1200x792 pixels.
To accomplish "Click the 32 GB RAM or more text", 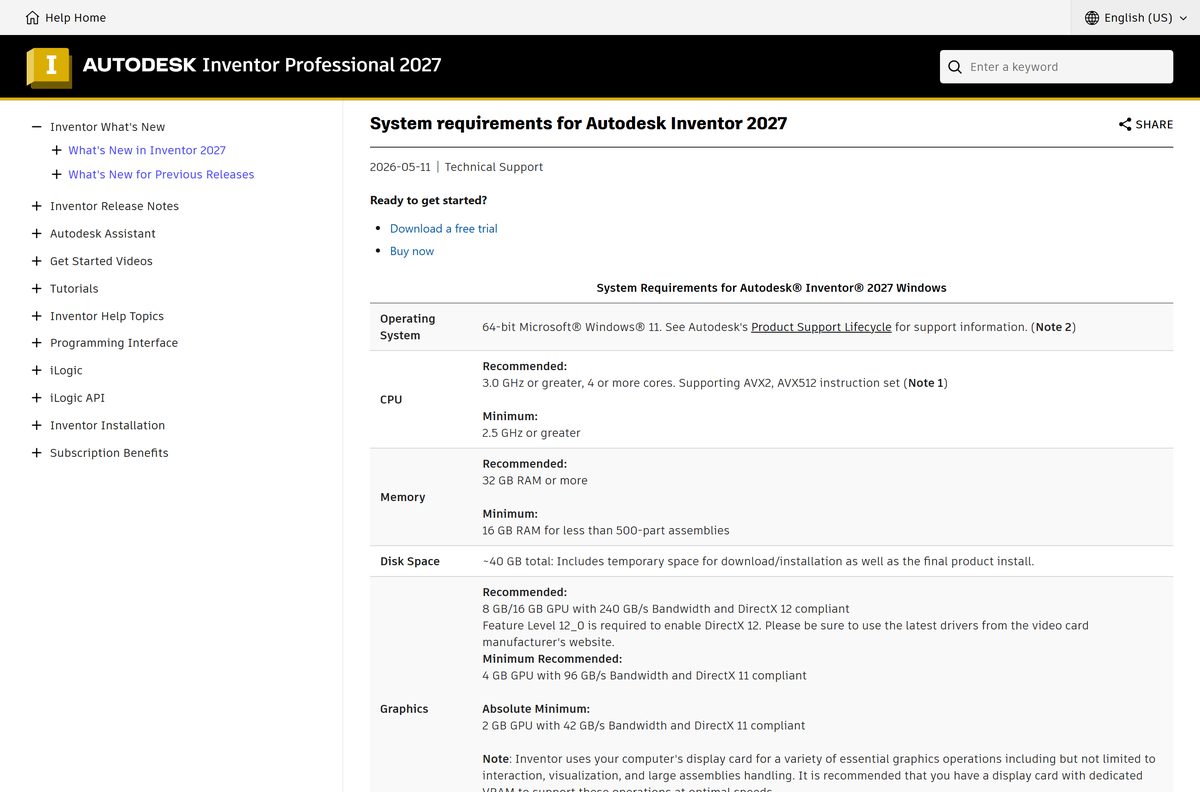I will 535,481.
